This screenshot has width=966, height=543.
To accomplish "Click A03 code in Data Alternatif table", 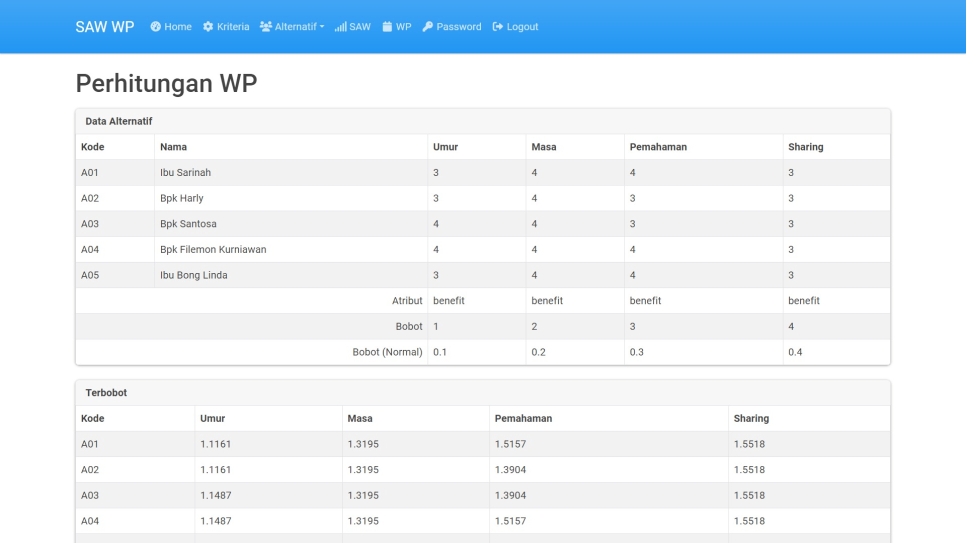I will 90,224.
